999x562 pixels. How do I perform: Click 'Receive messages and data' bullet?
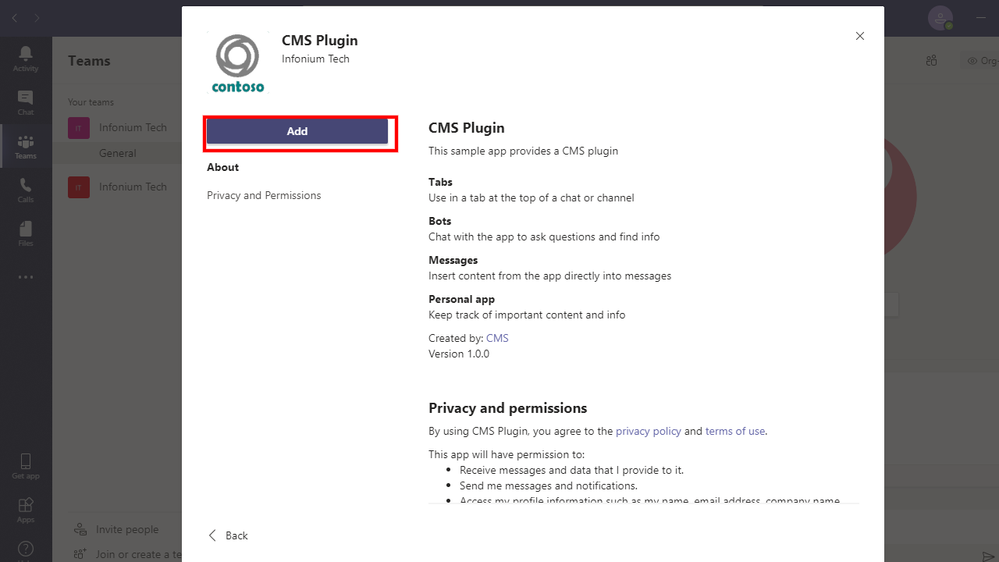point(571,470)
